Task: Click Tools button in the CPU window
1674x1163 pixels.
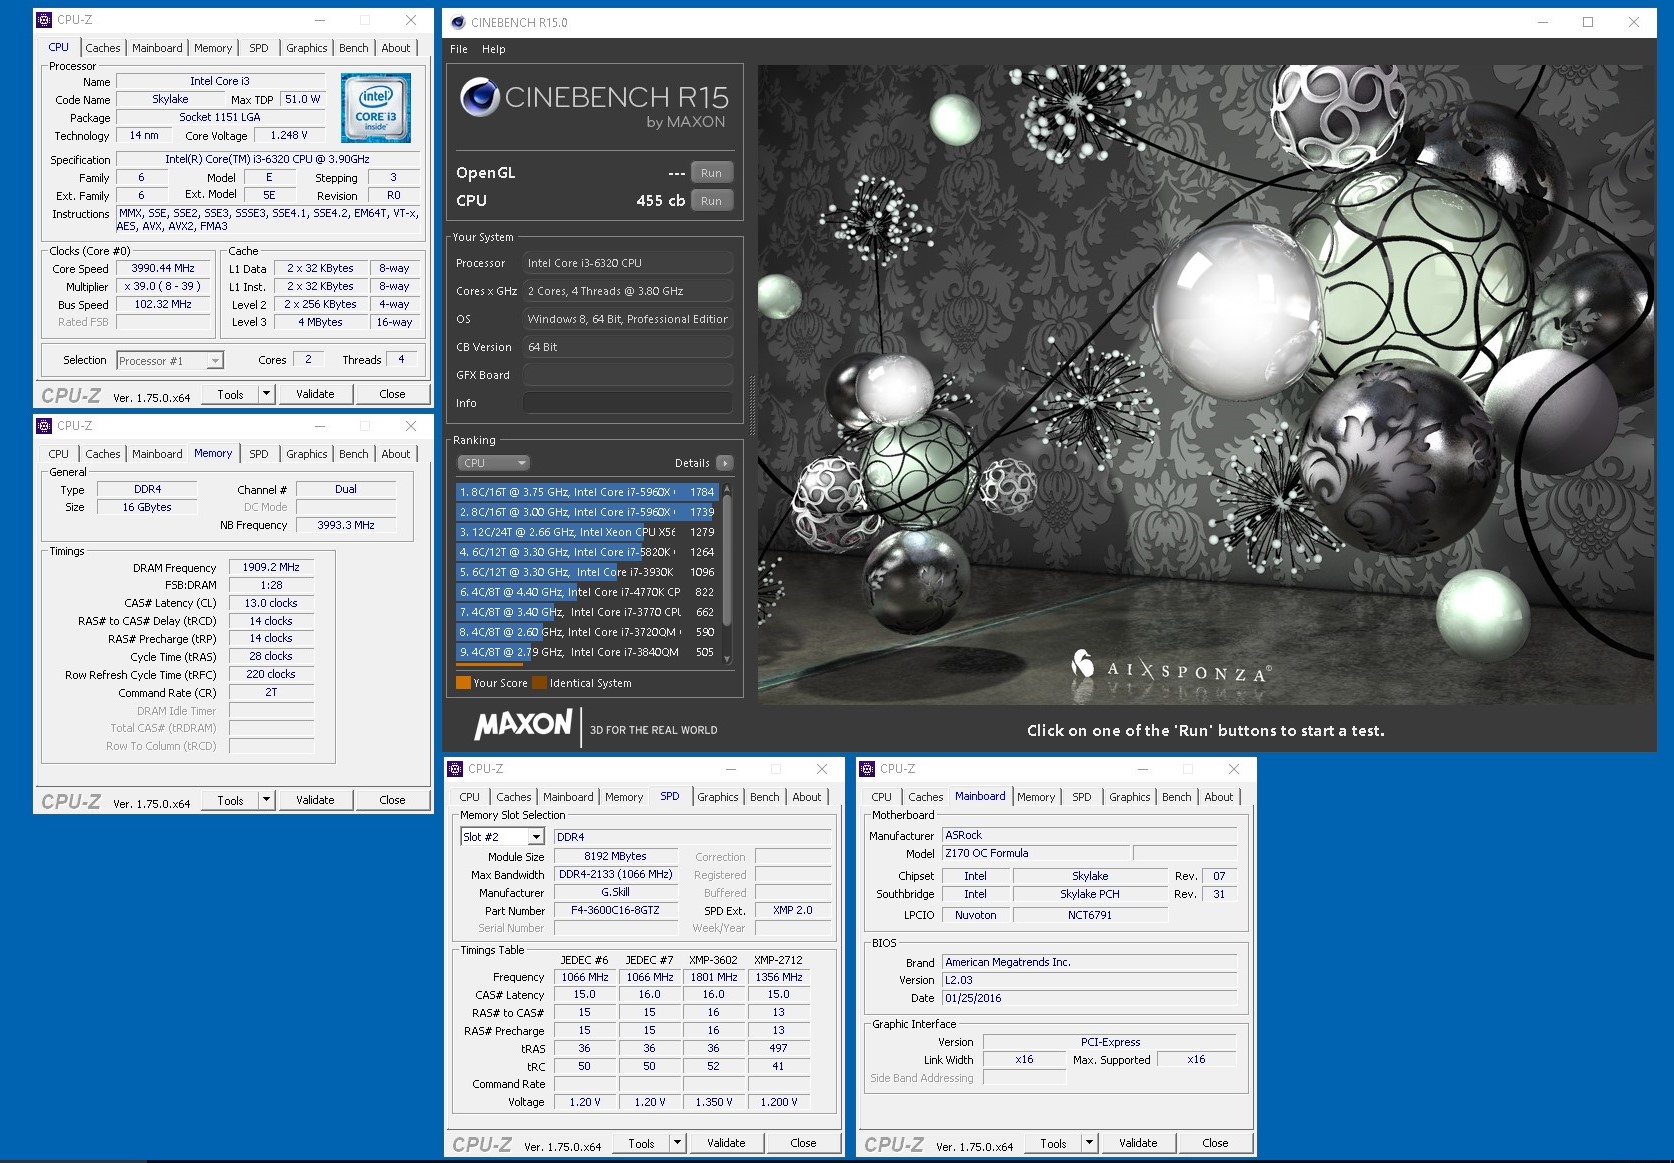Action: pos(230,394)
